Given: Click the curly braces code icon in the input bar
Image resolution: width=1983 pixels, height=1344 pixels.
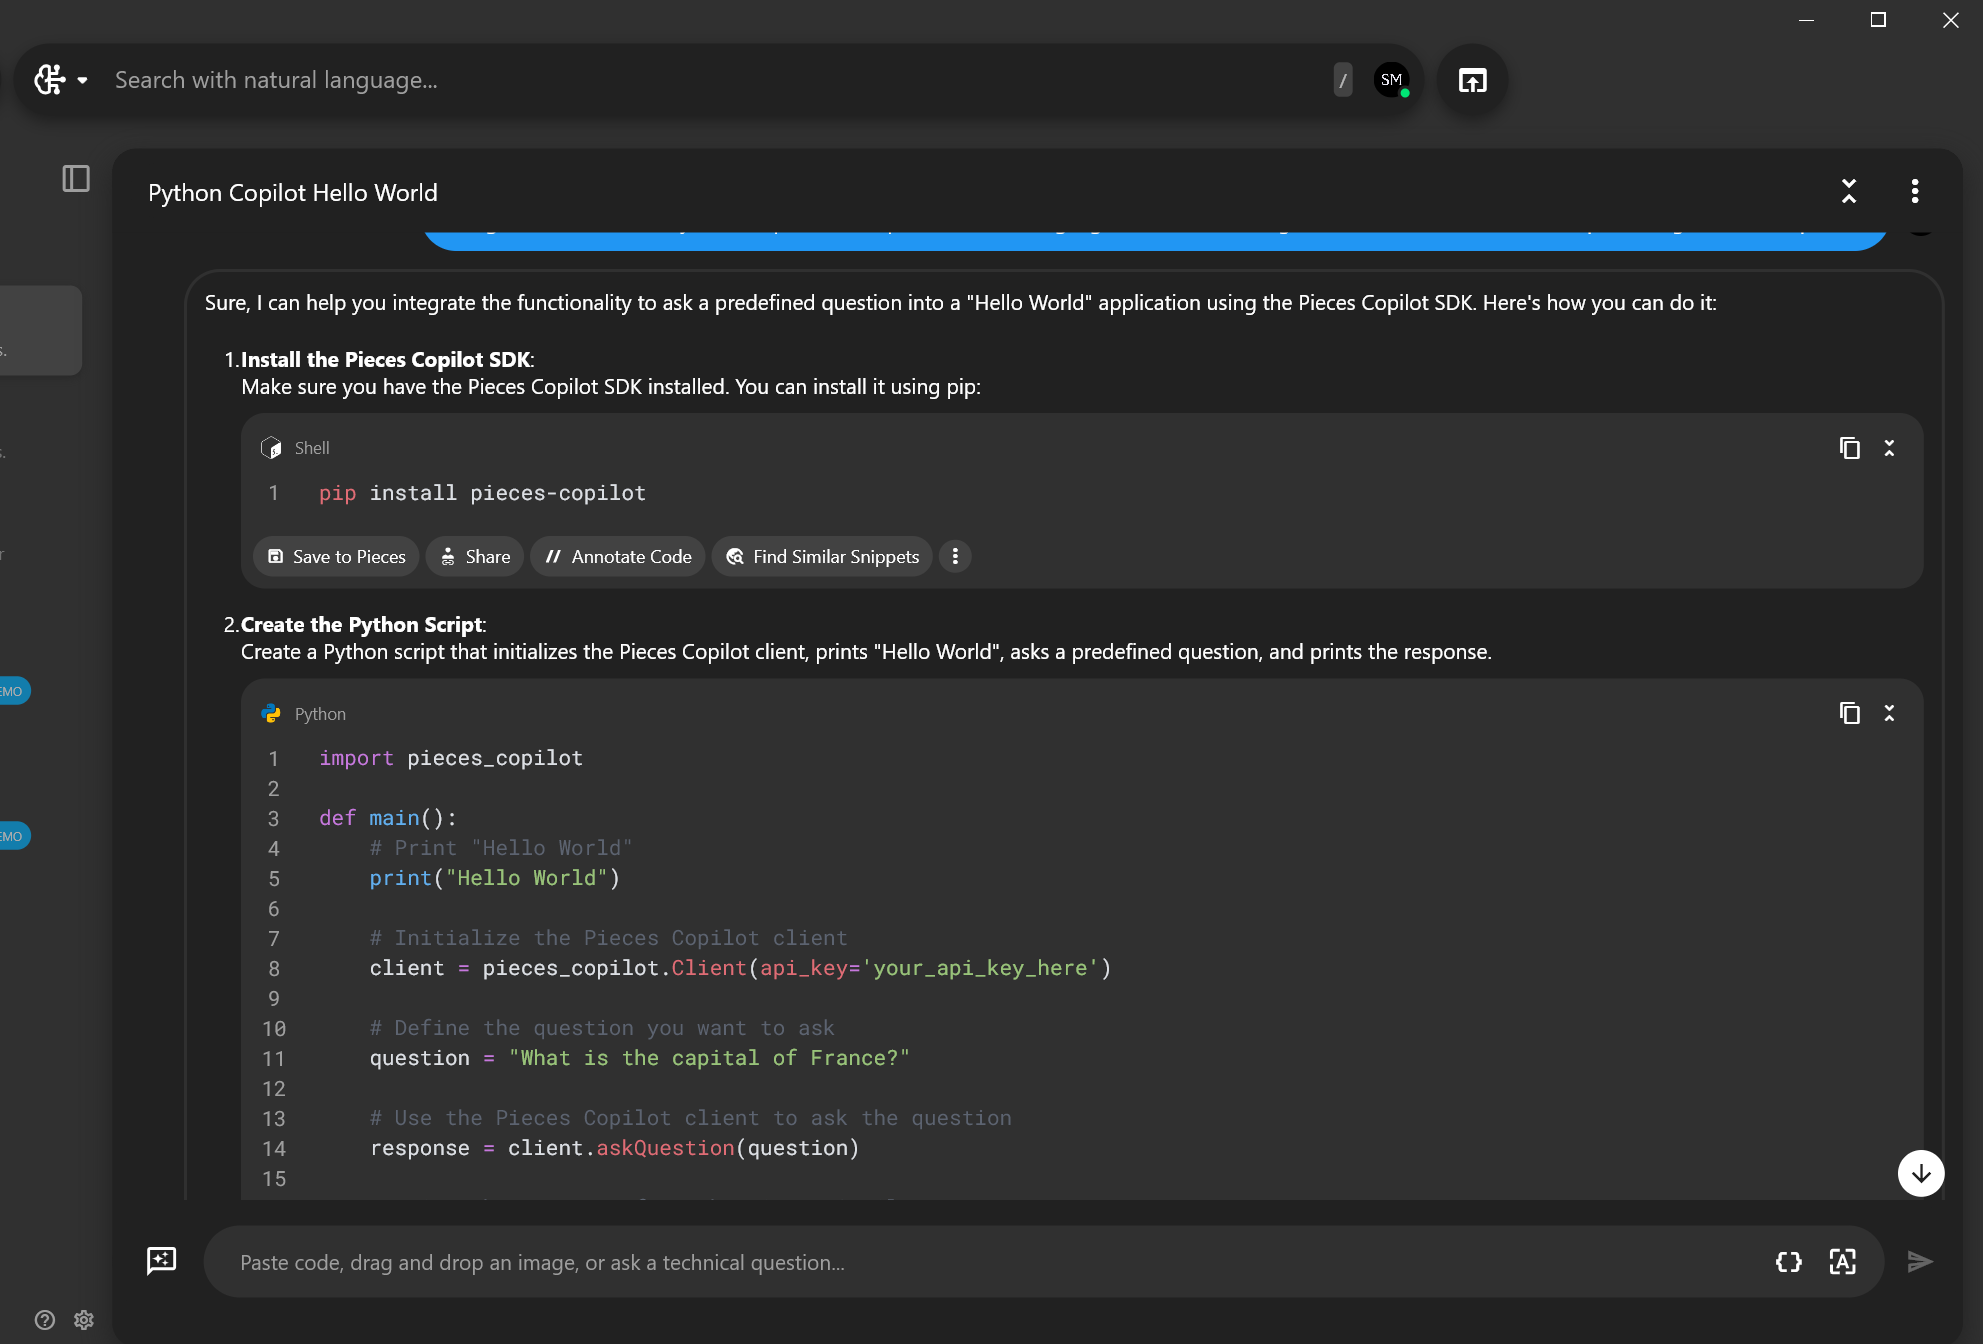Looking at the screenshot, I should pos(1788,1262).
